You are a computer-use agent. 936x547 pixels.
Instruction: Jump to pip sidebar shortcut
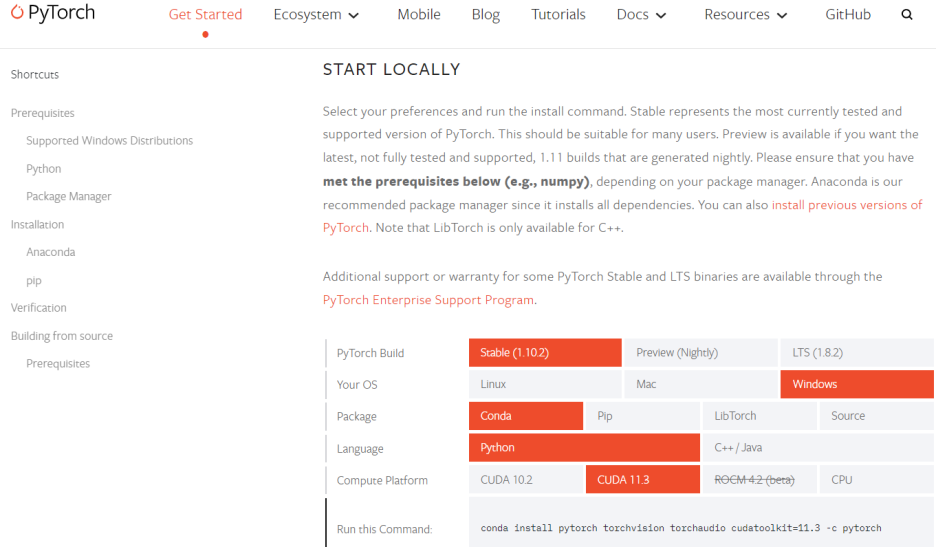[34, 280]
